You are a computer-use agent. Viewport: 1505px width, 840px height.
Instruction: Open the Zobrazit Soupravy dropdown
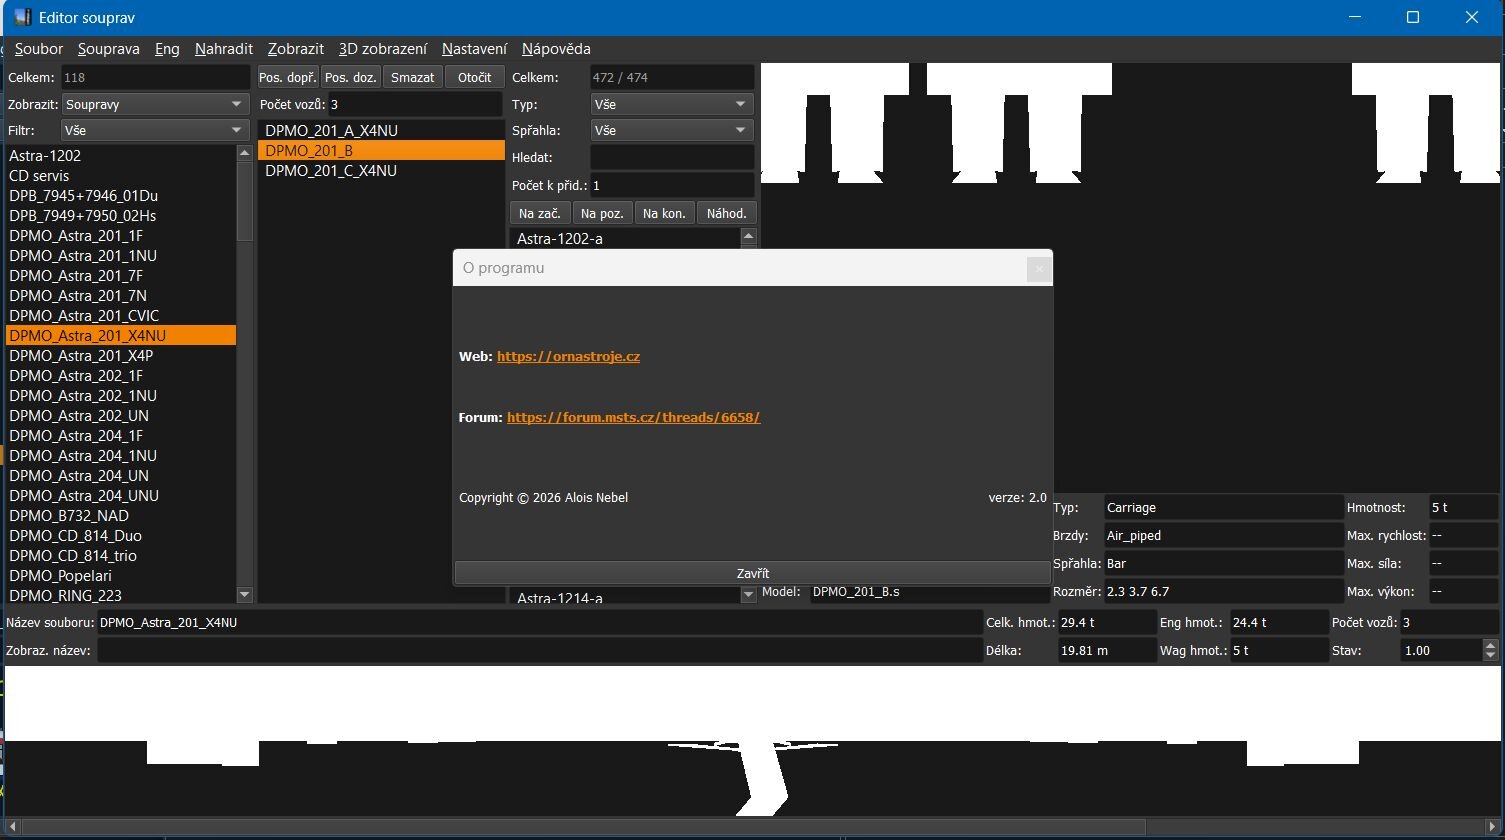(155, 104)
